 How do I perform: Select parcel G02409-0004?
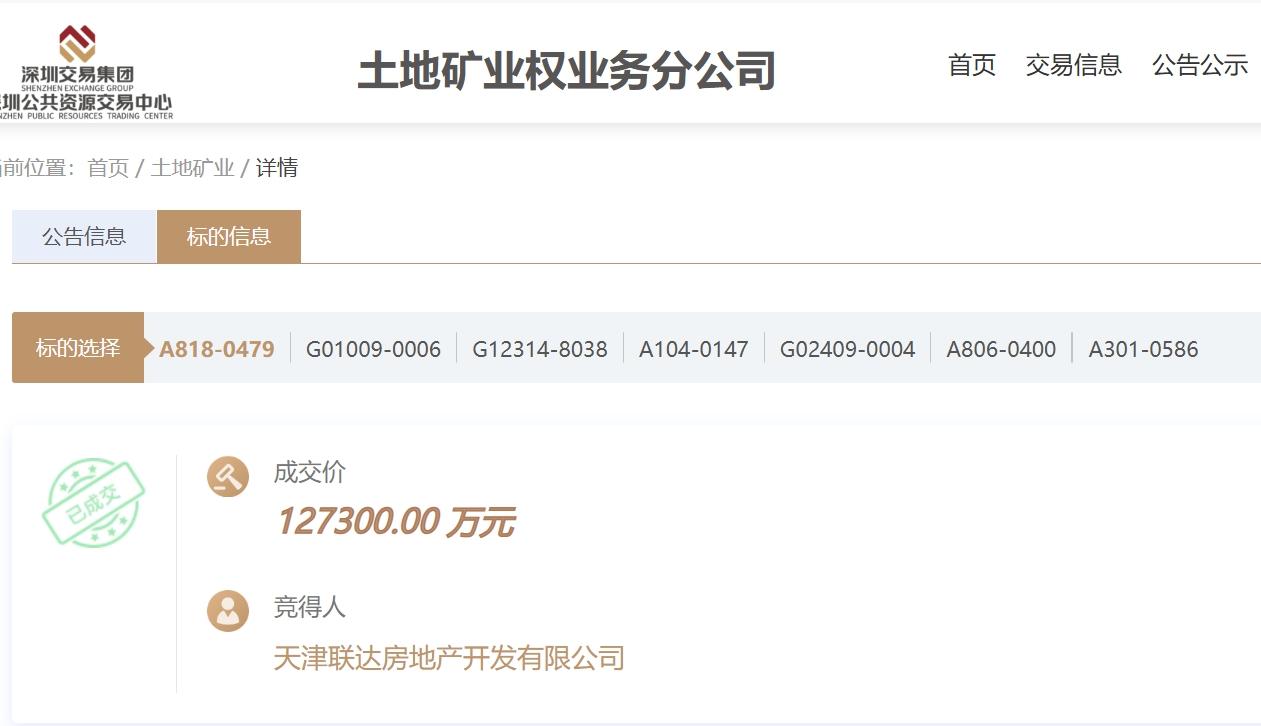pos(848,349)
